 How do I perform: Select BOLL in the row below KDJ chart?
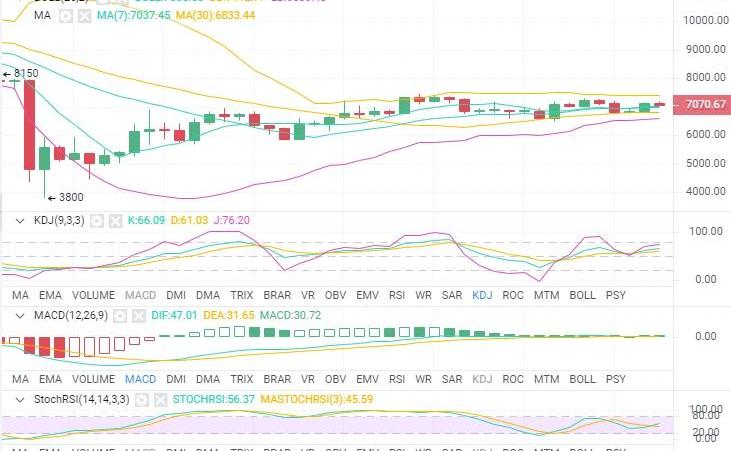582,295
